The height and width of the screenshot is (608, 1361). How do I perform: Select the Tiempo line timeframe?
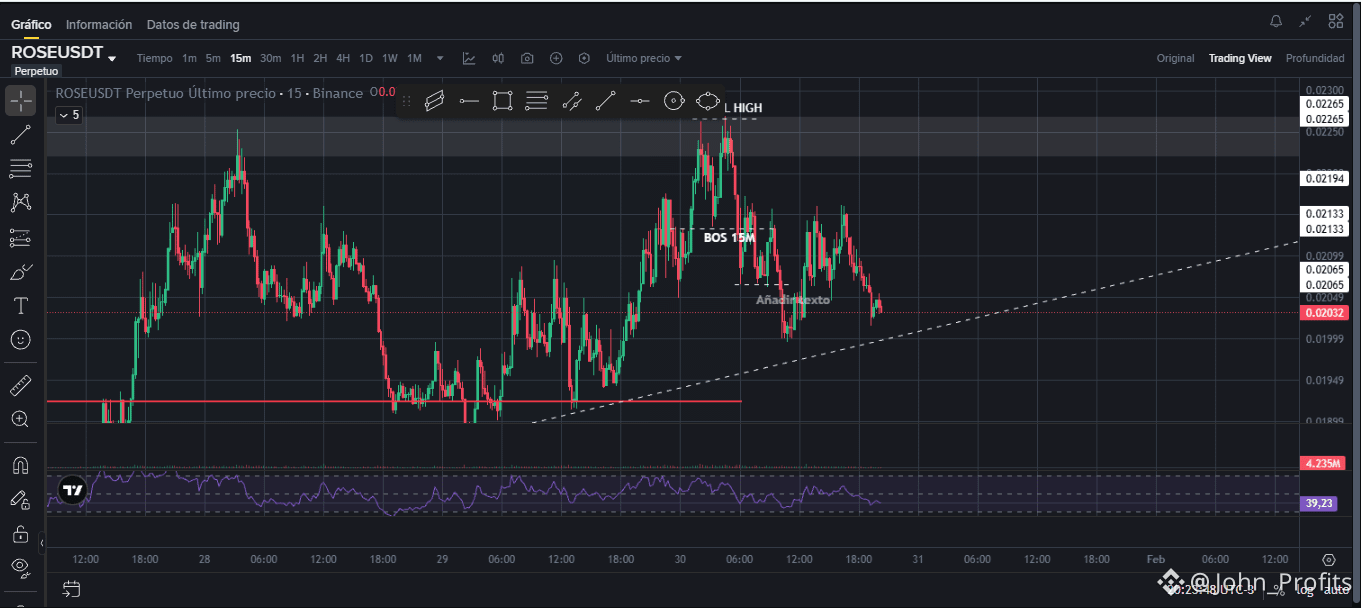coord(155,58)
